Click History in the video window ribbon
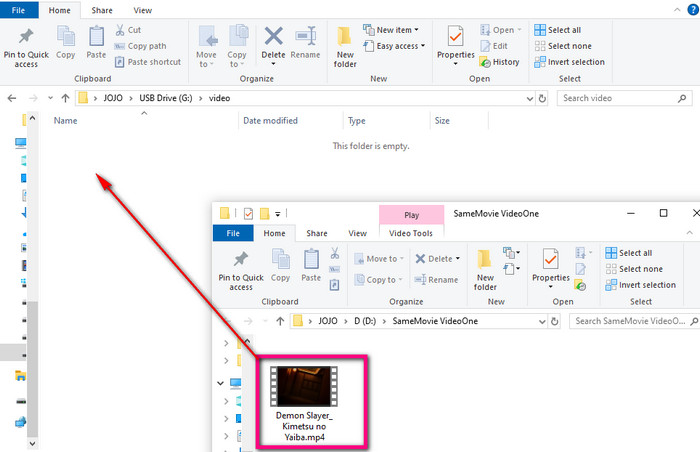The height and width of the screenshot is (452, 700). pyautogui.click(x=500, y=62)
